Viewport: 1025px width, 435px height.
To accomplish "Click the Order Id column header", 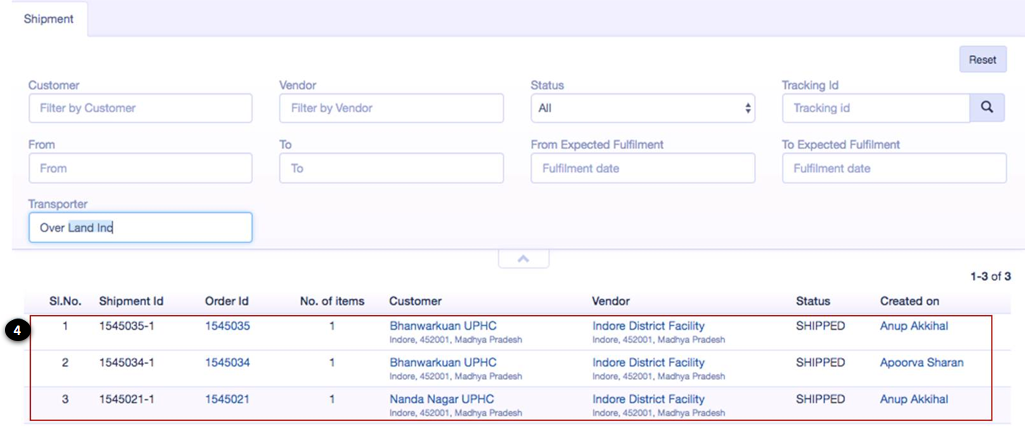I will pyautogui.click(x=227, y=302).
